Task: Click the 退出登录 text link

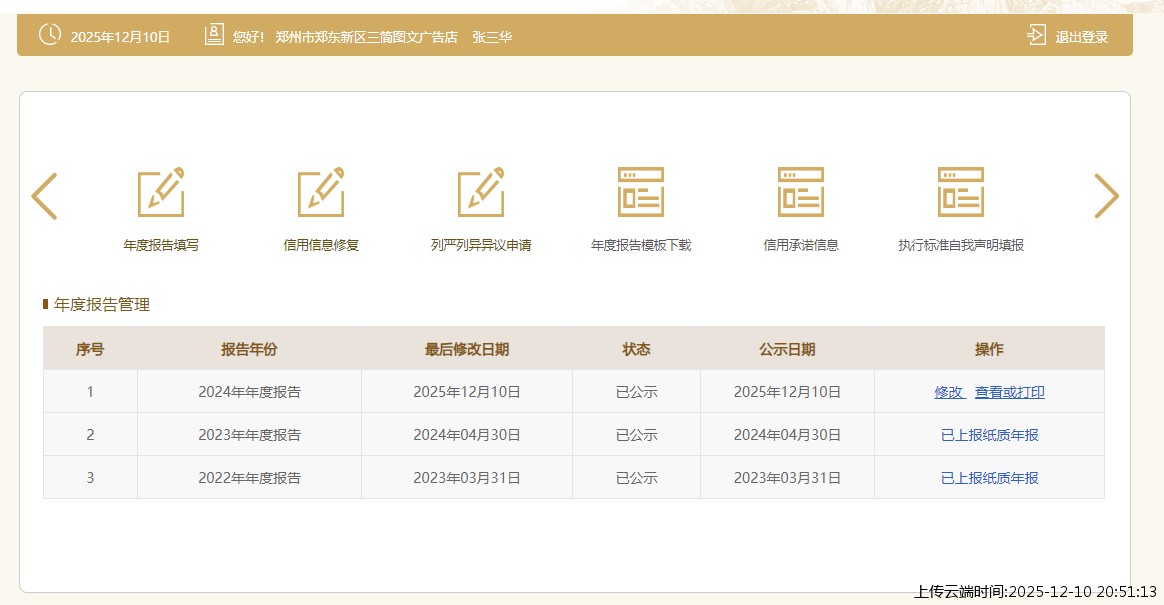Action: (x=1082, y=37)
